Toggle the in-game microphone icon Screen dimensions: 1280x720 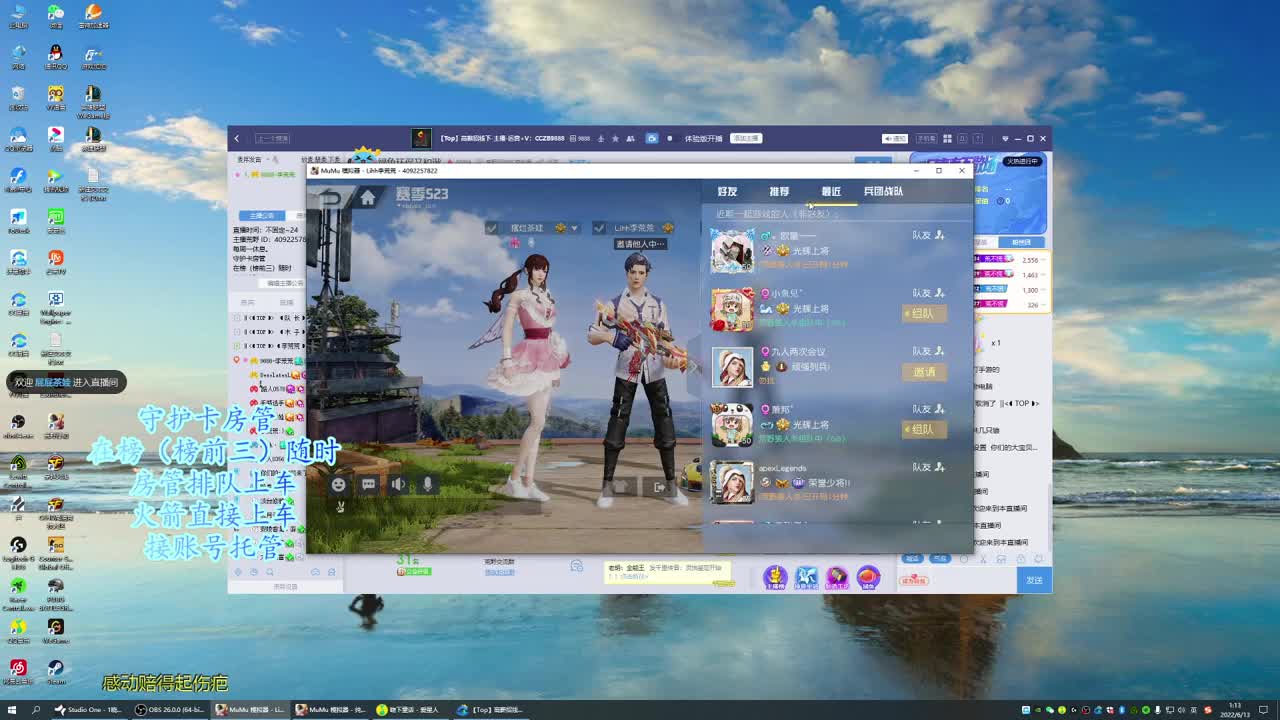pos(427,484)
